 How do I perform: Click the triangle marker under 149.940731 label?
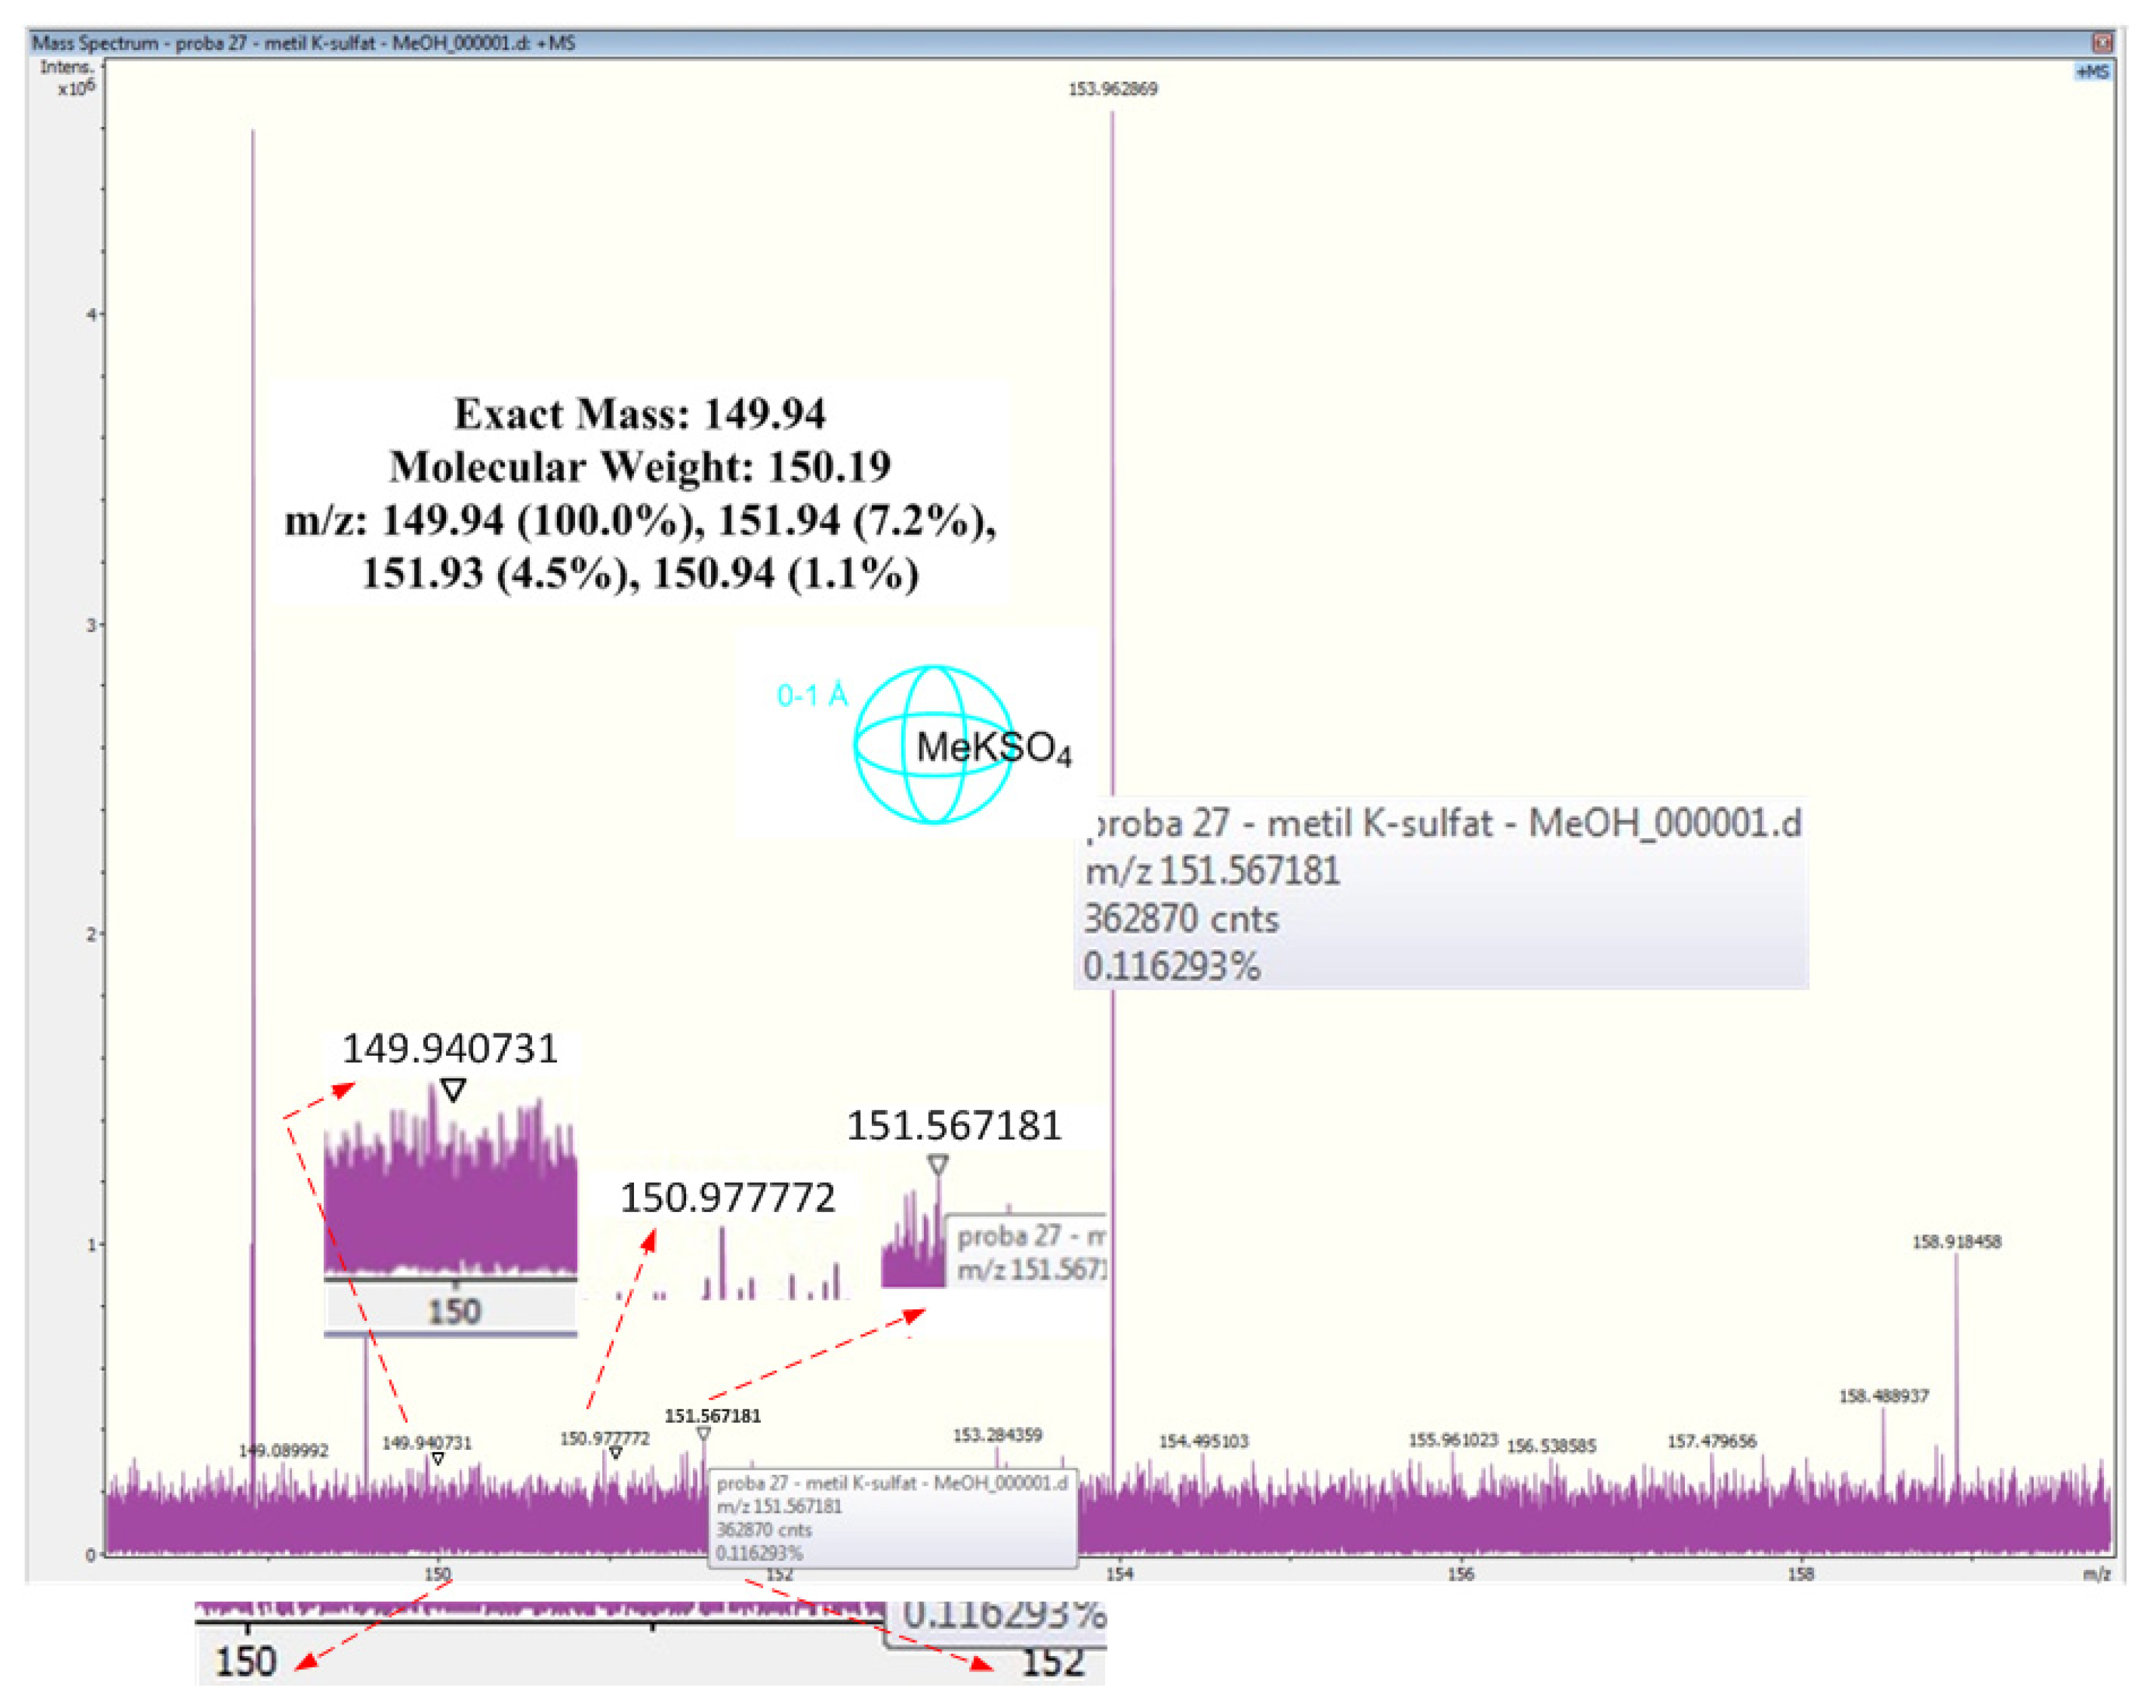(x=438, y=1459)
